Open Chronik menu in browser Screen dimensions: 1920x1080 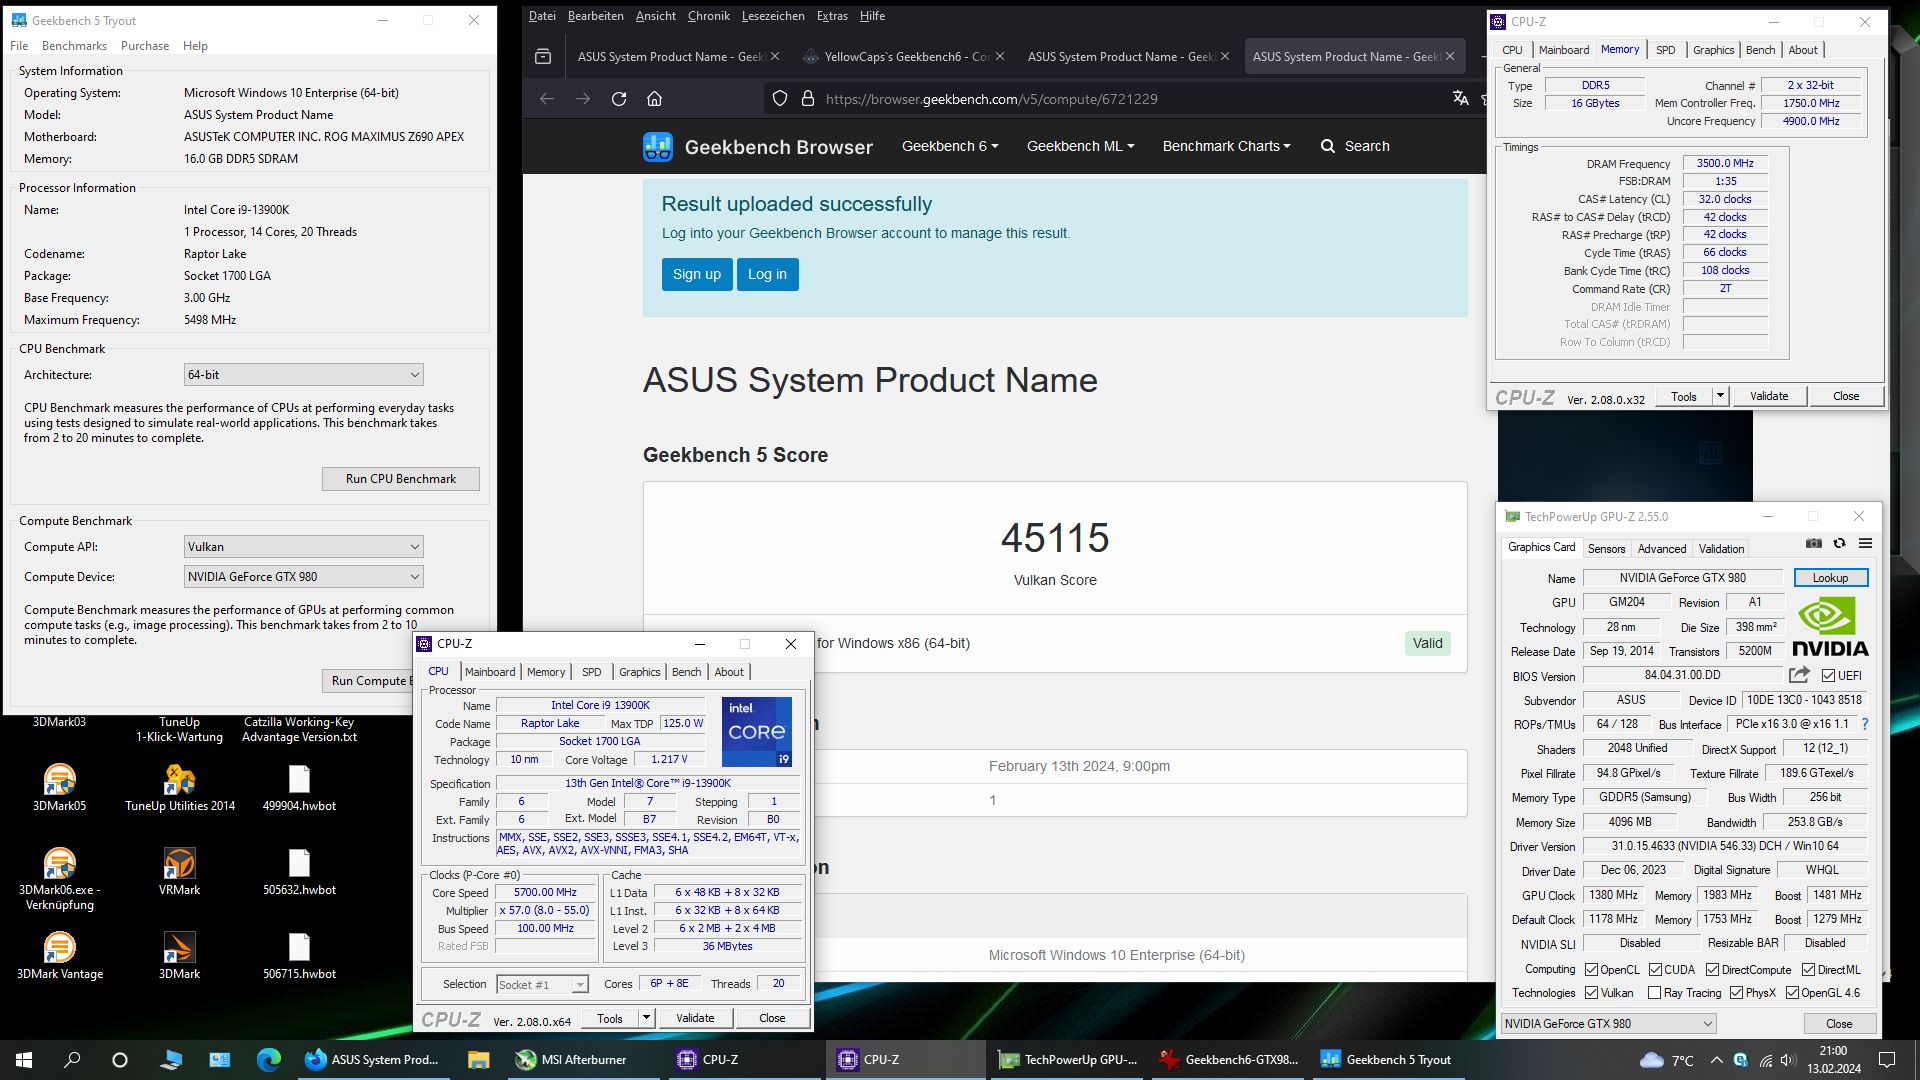708,16
